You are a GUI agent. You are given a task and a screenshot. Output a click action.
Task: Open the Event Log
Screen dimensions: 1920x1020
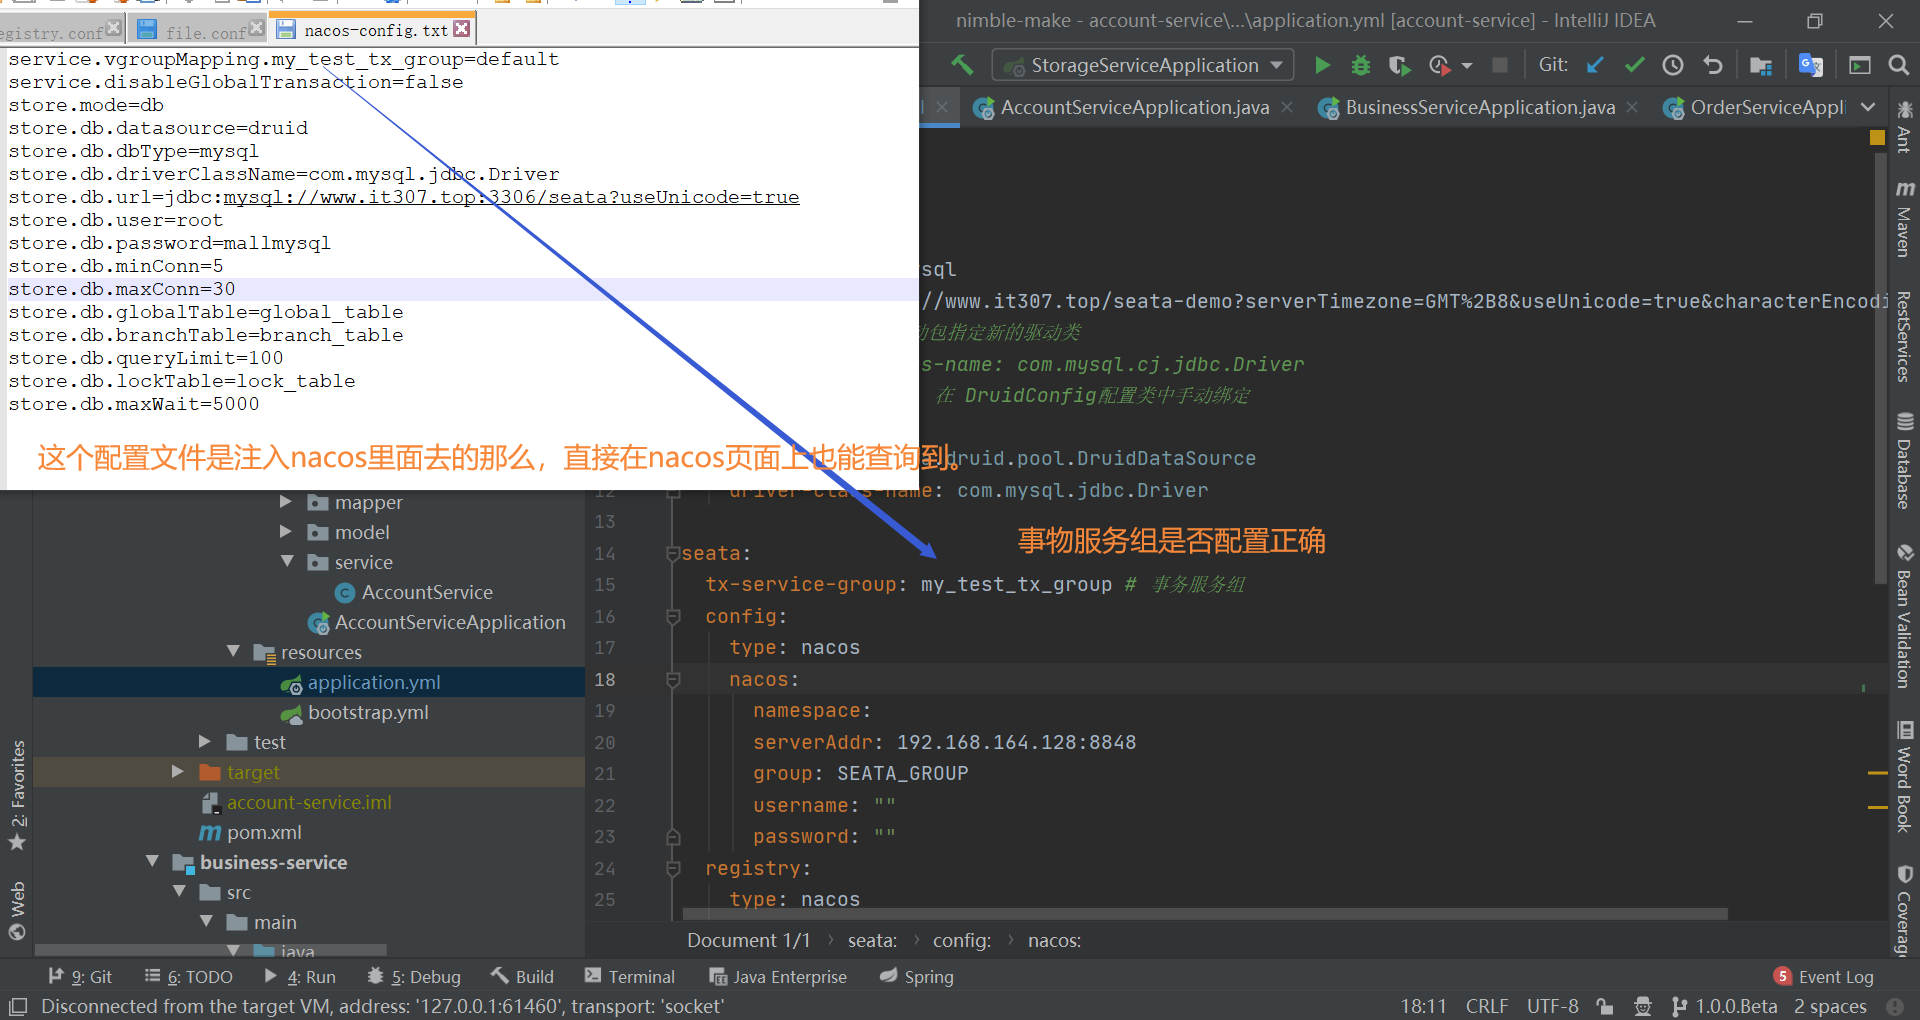pos(1835,976)
